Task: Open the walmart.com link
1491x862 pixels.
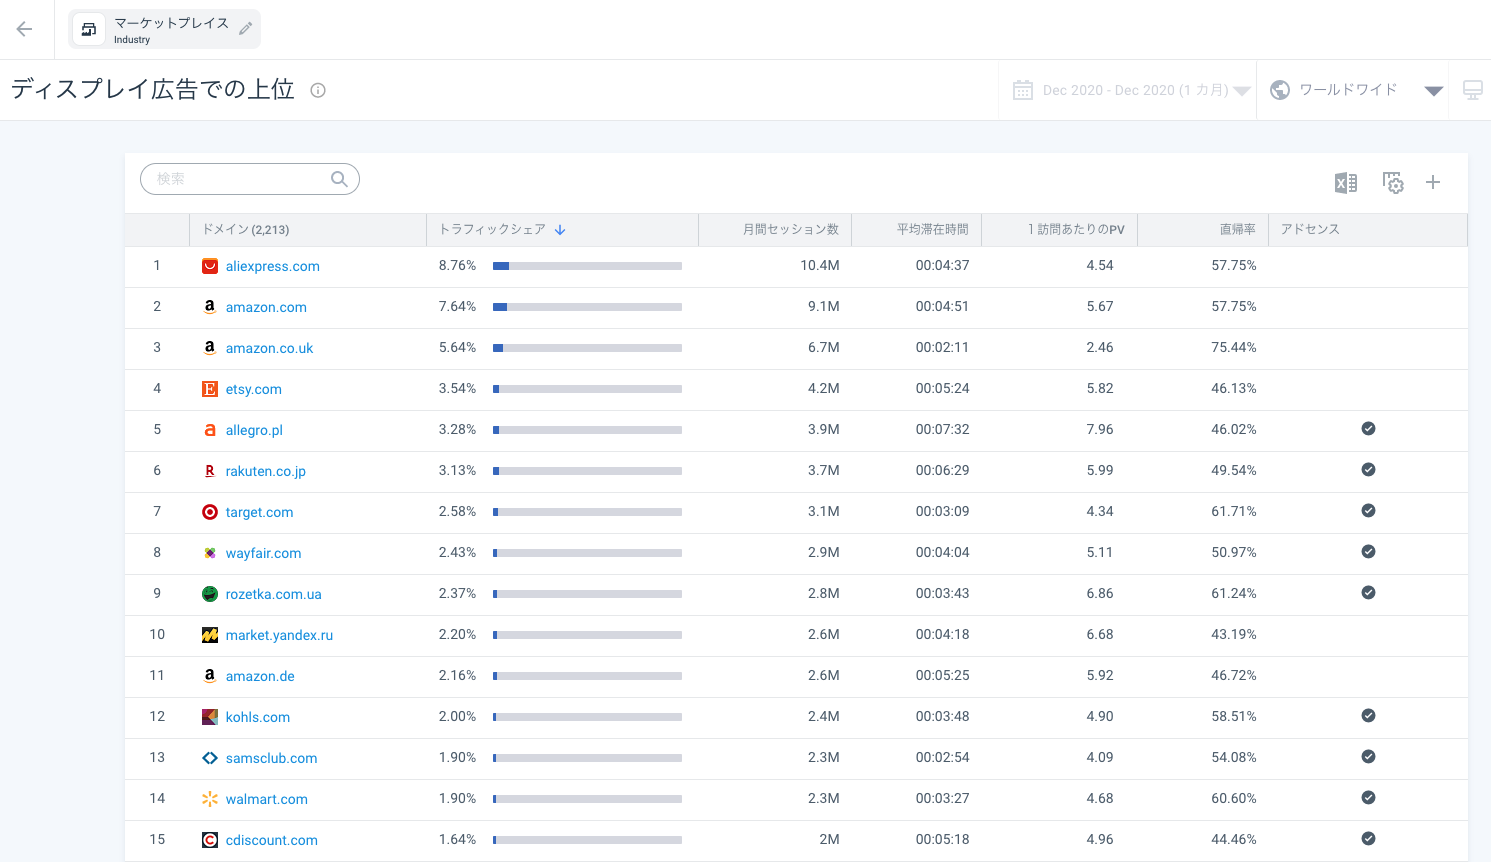Action: pyautogui.click(x=267, y=799)
